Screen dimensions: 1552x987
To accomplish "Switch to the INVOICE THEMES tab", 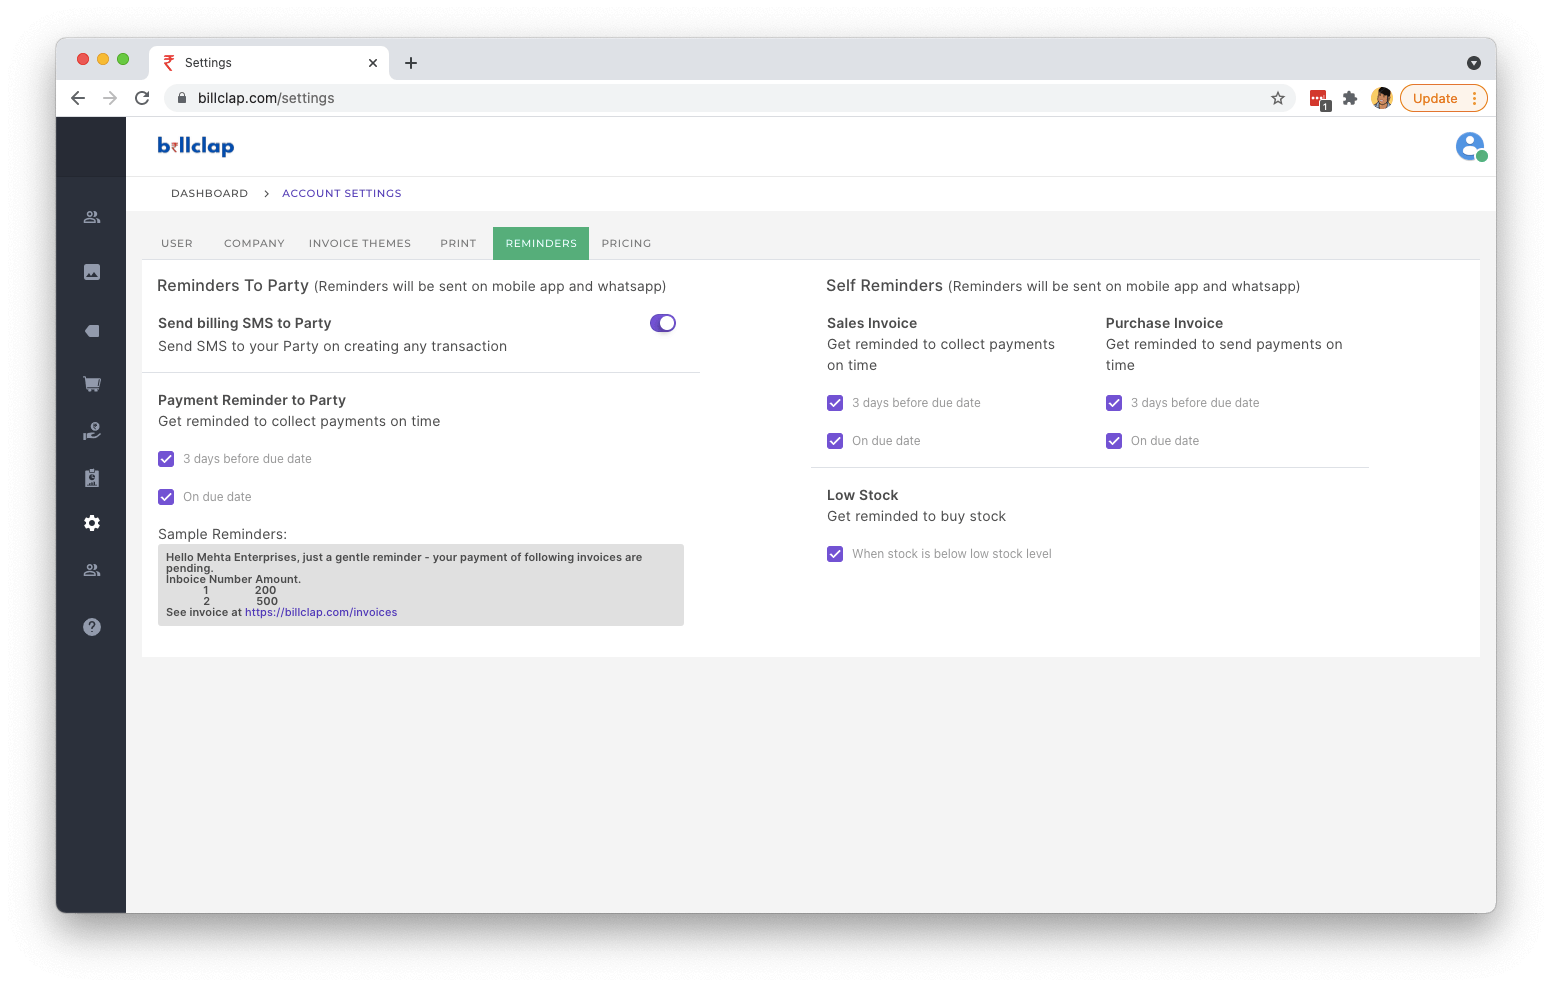I will tap(360, 243).
